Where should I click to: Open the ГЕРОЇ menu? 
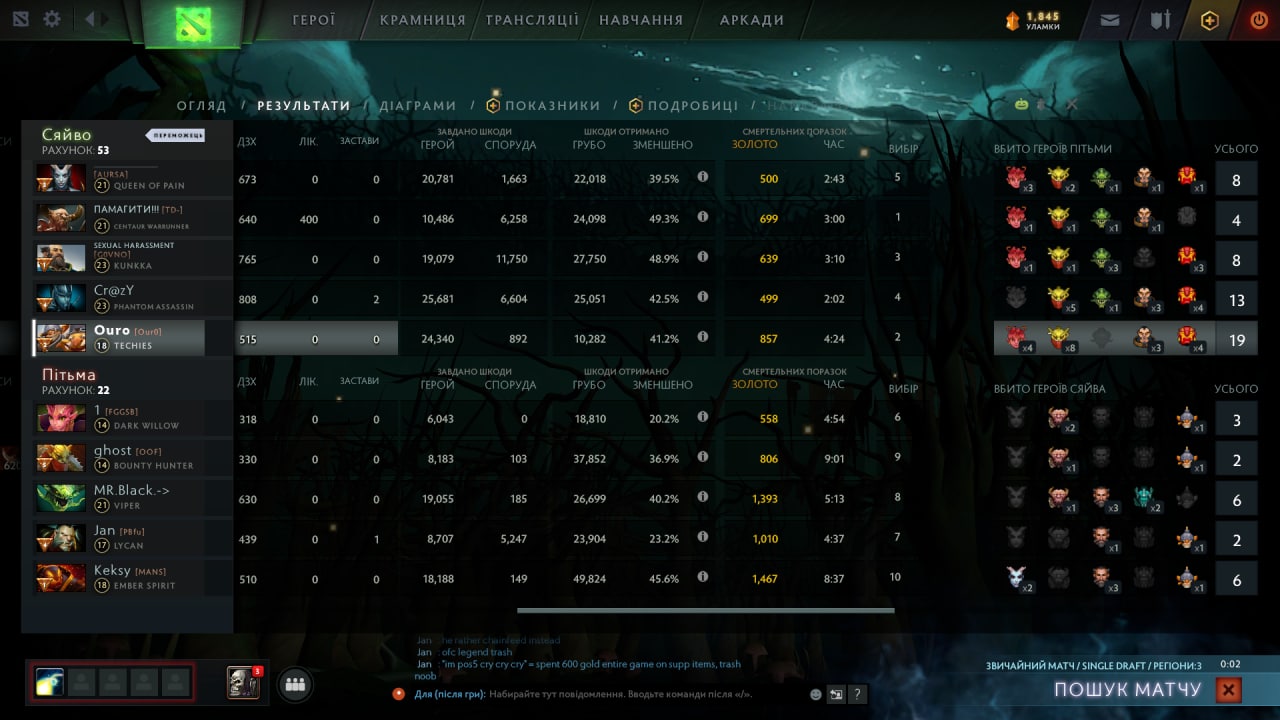point(314,20)
